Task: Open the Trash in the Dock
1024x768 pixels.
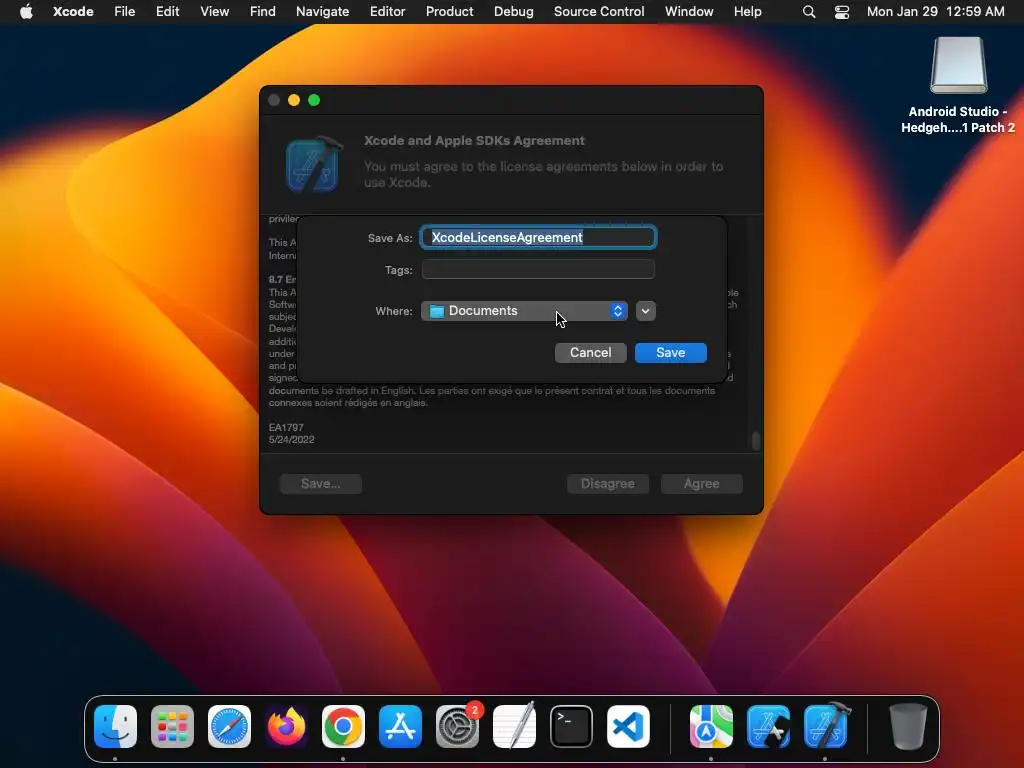Action: click(x=908, y=726)
